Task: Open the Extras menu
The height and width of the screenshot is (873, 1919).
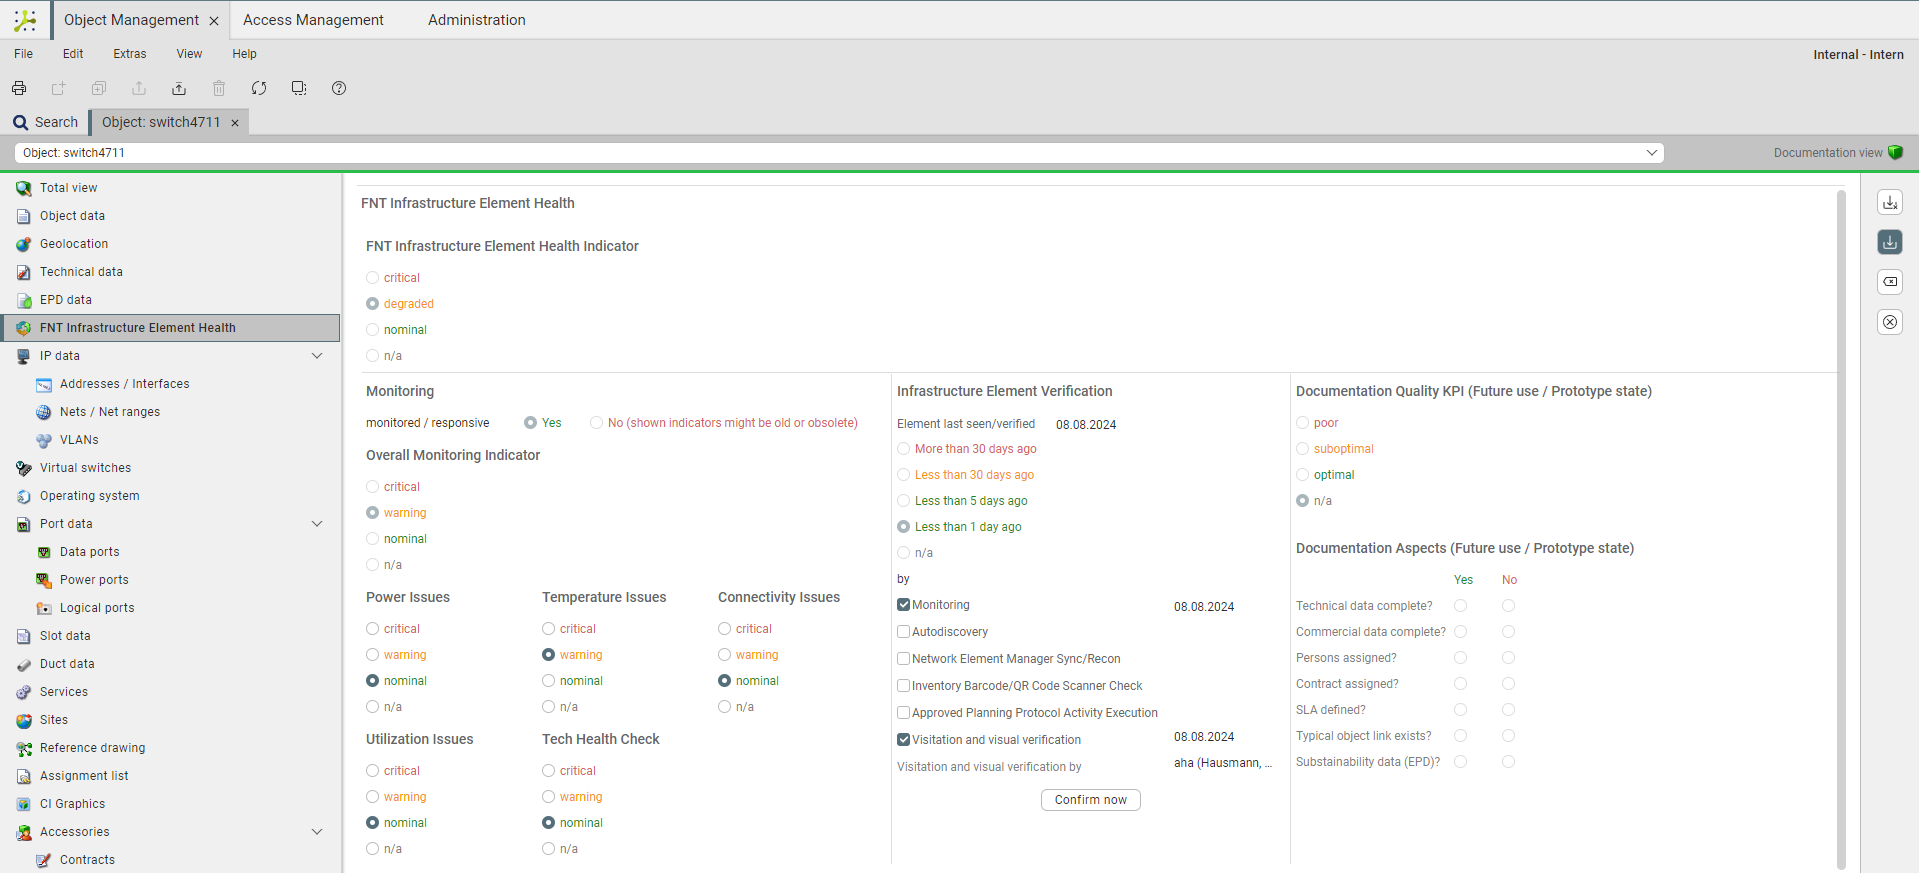Action: [129, 54]
